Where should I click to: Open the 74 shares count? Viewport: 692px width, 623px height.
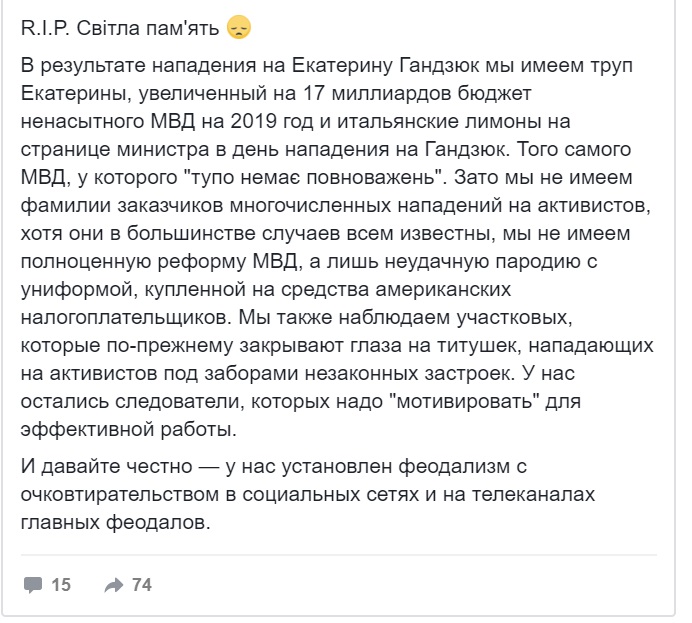(142, 585)
